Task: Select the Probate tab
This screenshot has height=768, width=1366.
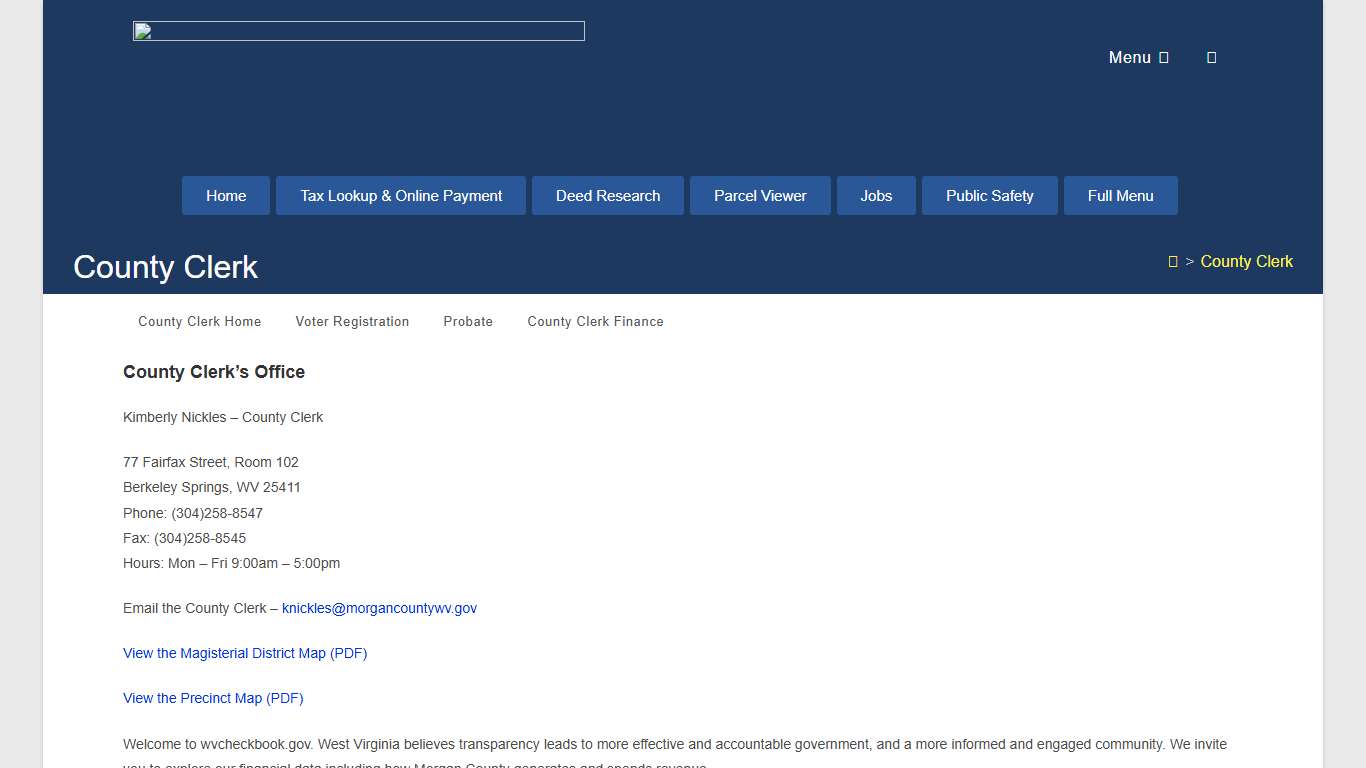Action: click(x=468, y=322)
